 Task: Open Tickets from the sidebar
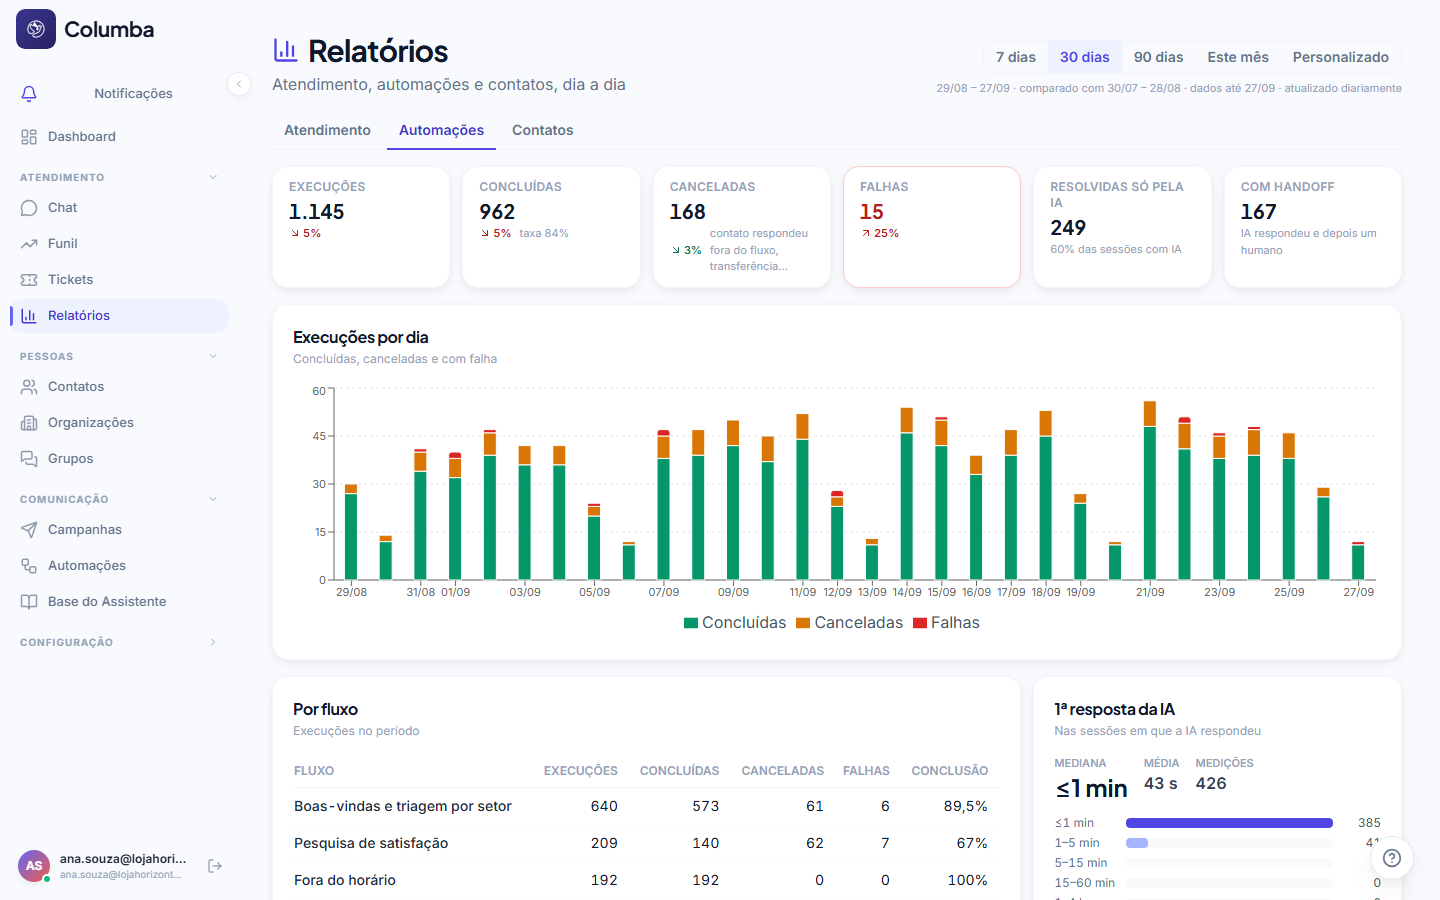pos(120,280)
